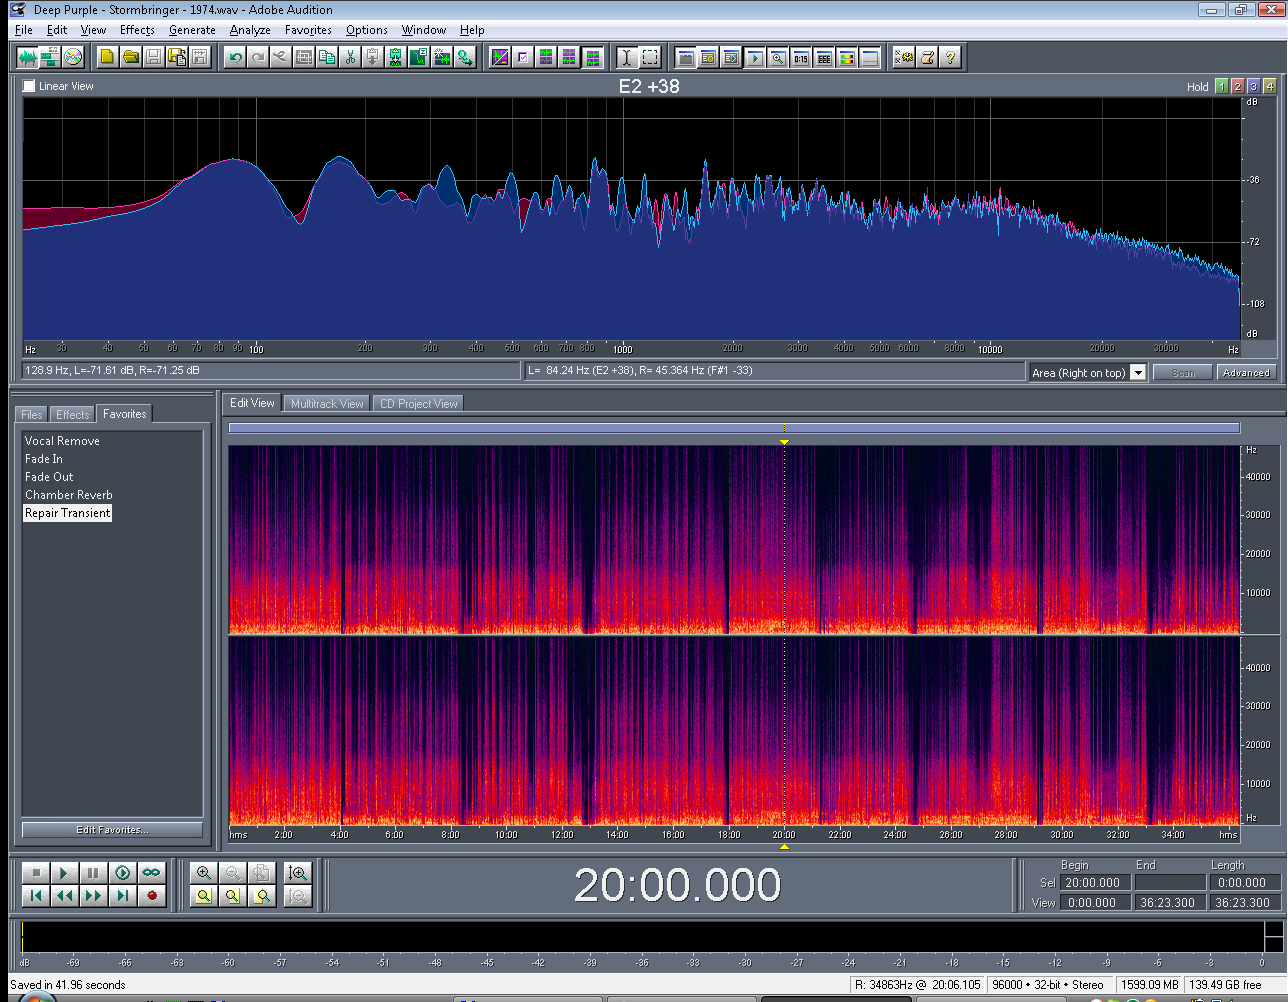
Task: Select Repair Transient favorite
Action: pyautogui.click(x=67, y=513)
